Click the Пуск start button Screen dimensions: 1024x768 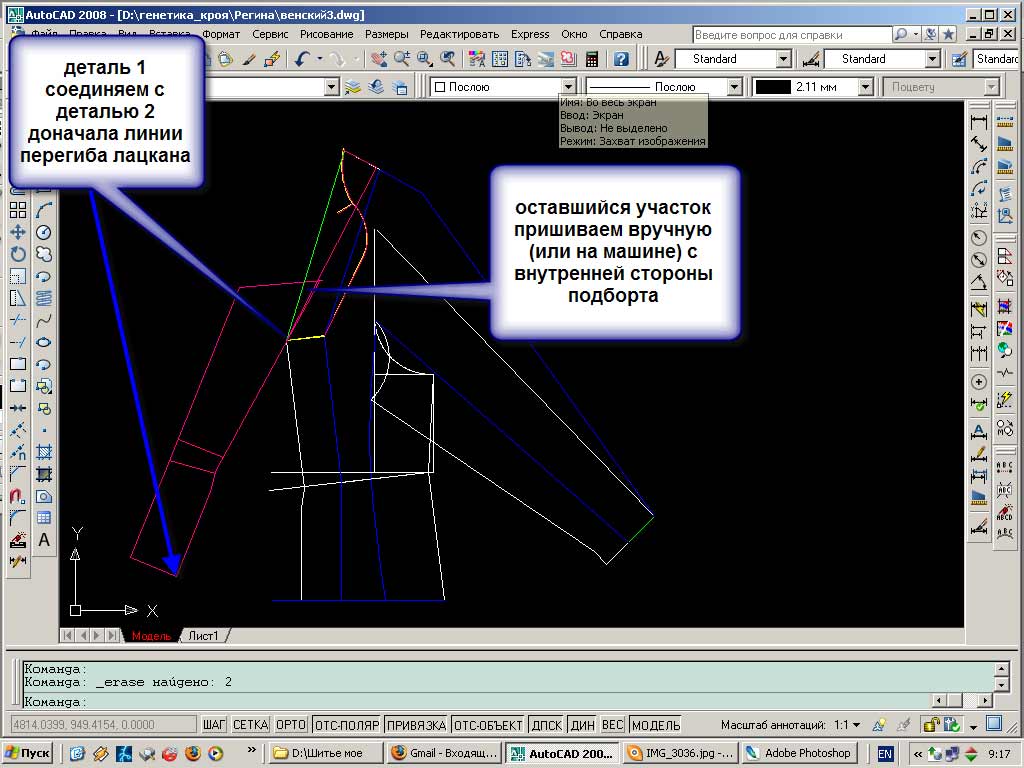click(28, 753)
